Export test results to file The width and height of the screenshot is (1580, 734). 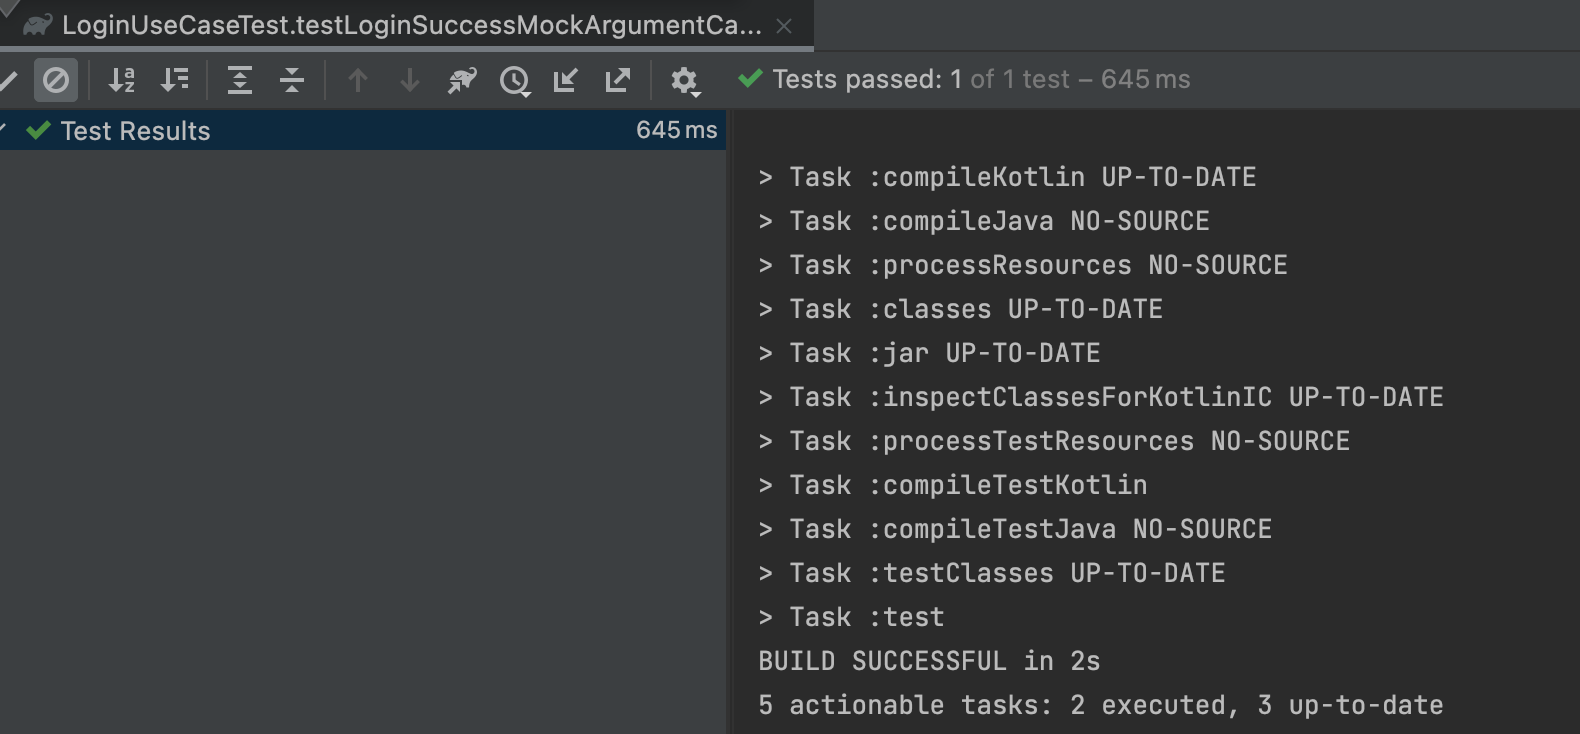click(x=618, y=80)
